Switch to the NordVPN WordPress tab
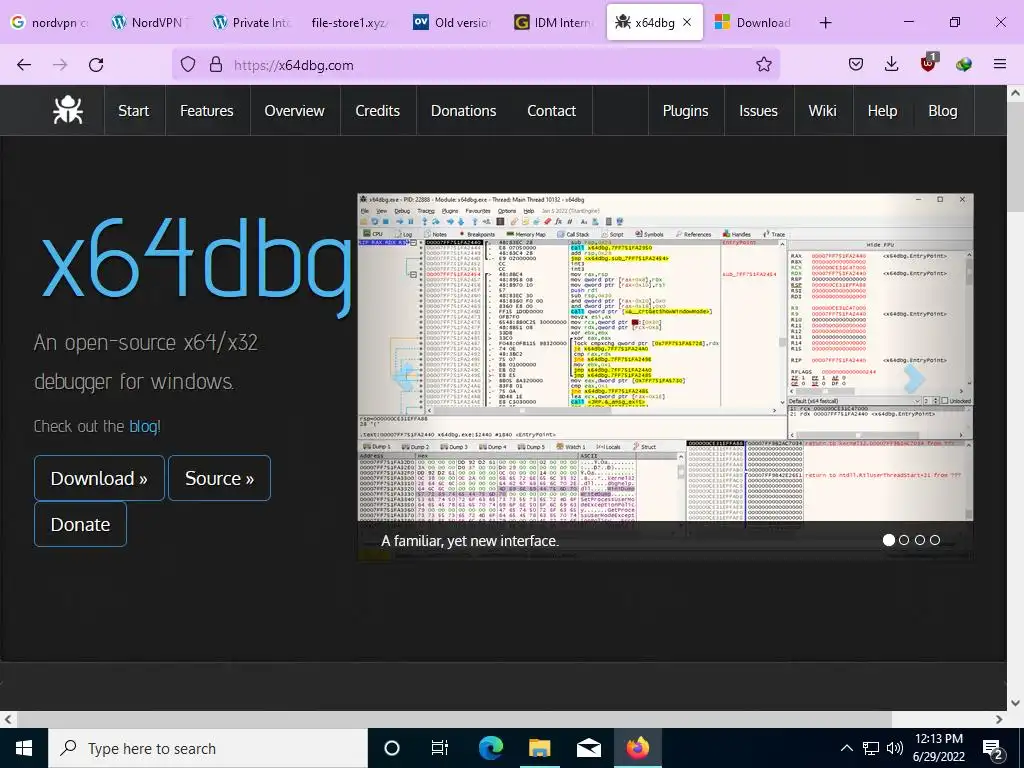Viewport: 1024px width, 768px height. click(x=150, y=22)
